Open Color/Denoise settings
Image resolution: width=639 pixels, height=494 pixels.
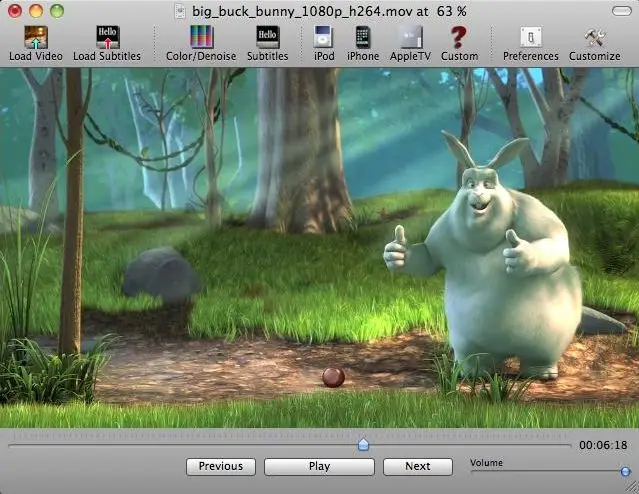point(201,44)
